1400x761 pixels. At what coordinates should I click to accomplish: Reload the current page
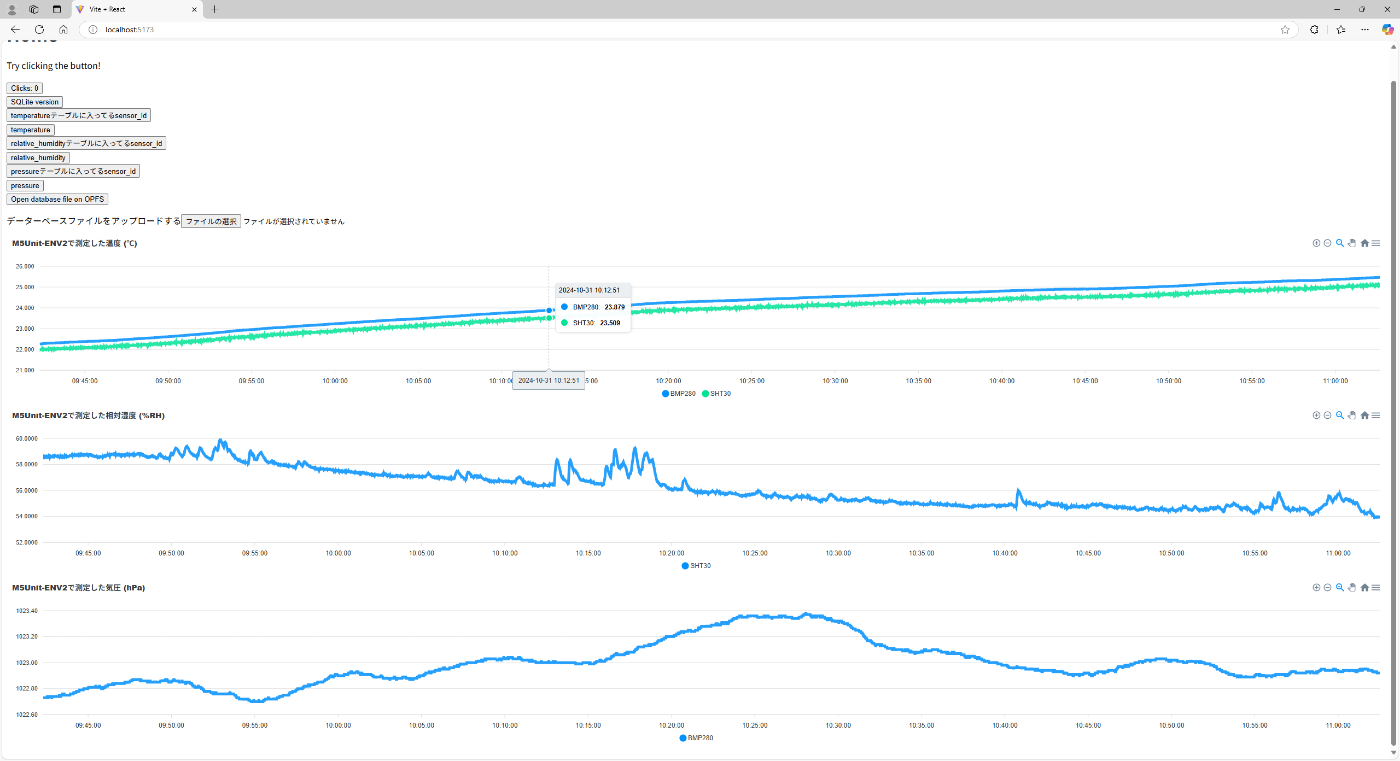[39, 29]
